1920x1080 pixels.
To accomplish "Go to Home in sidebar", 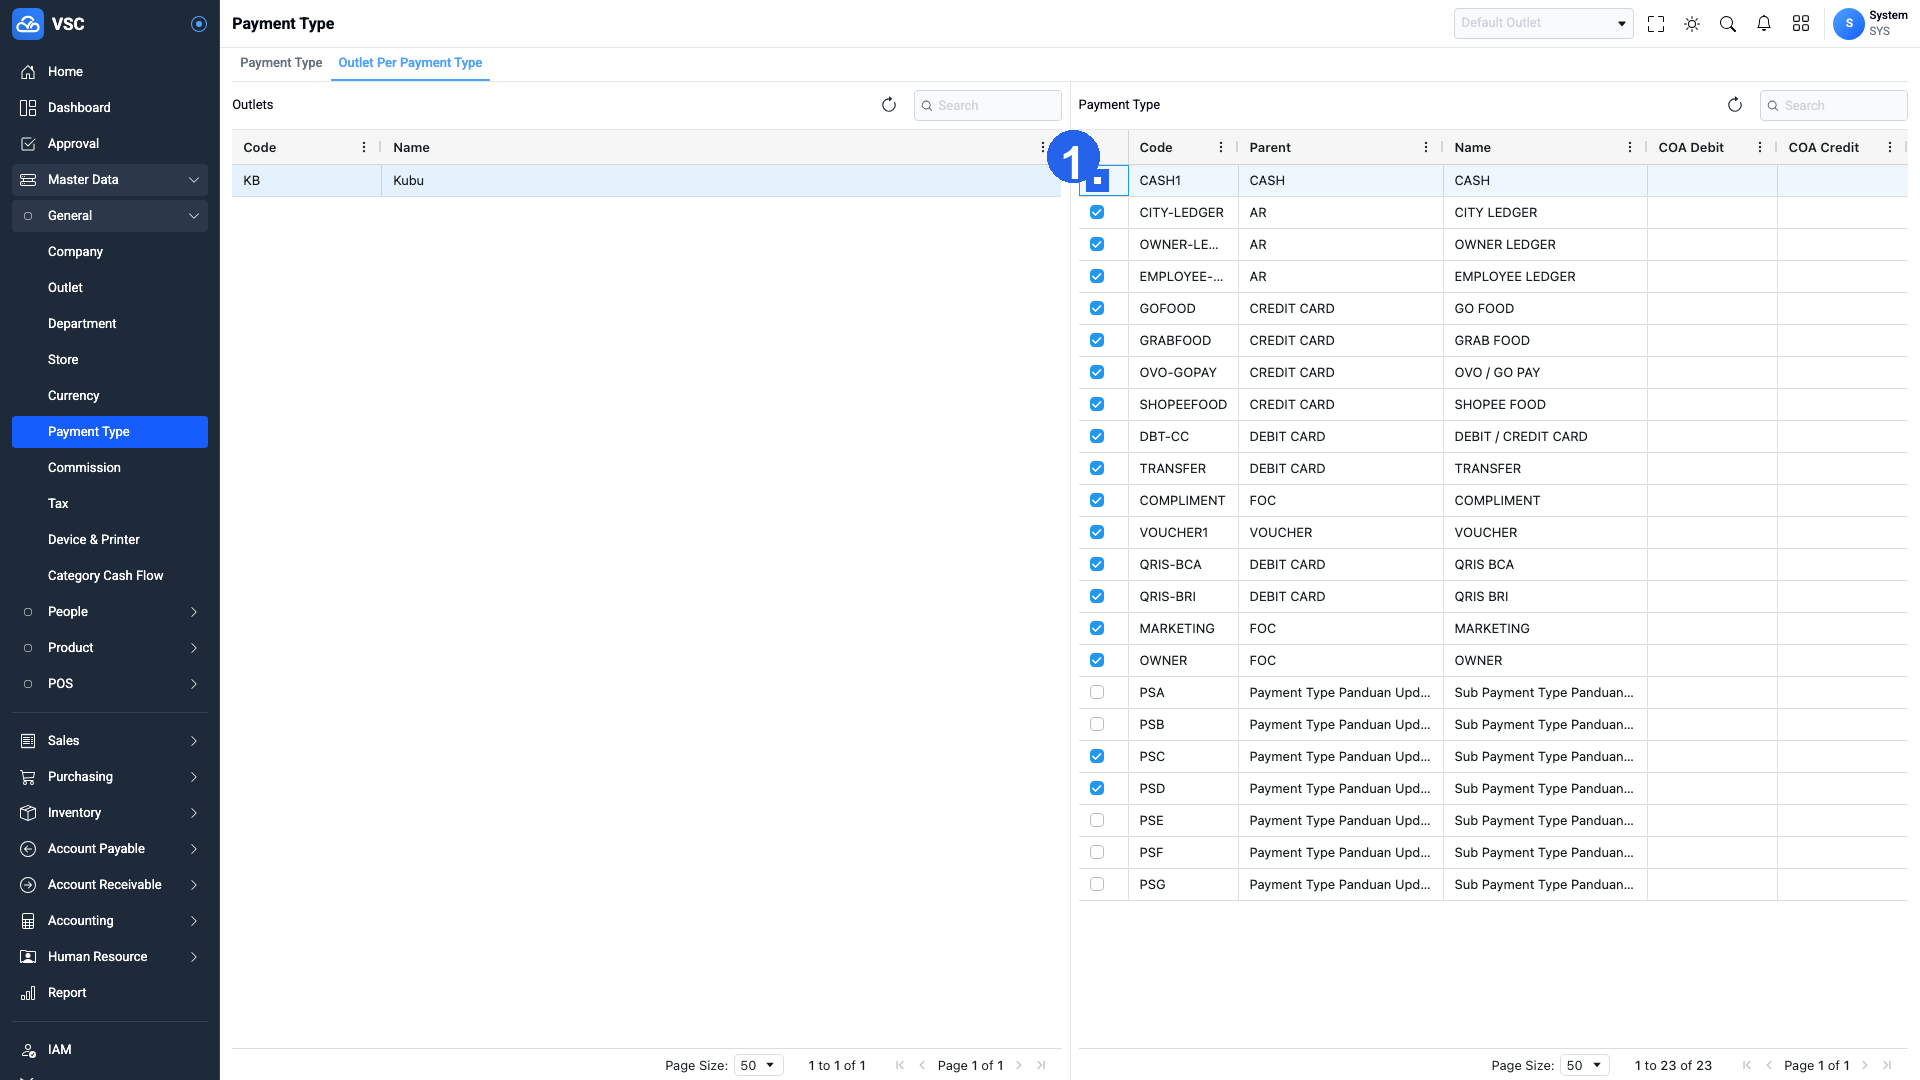I will (x=110, y=72).
